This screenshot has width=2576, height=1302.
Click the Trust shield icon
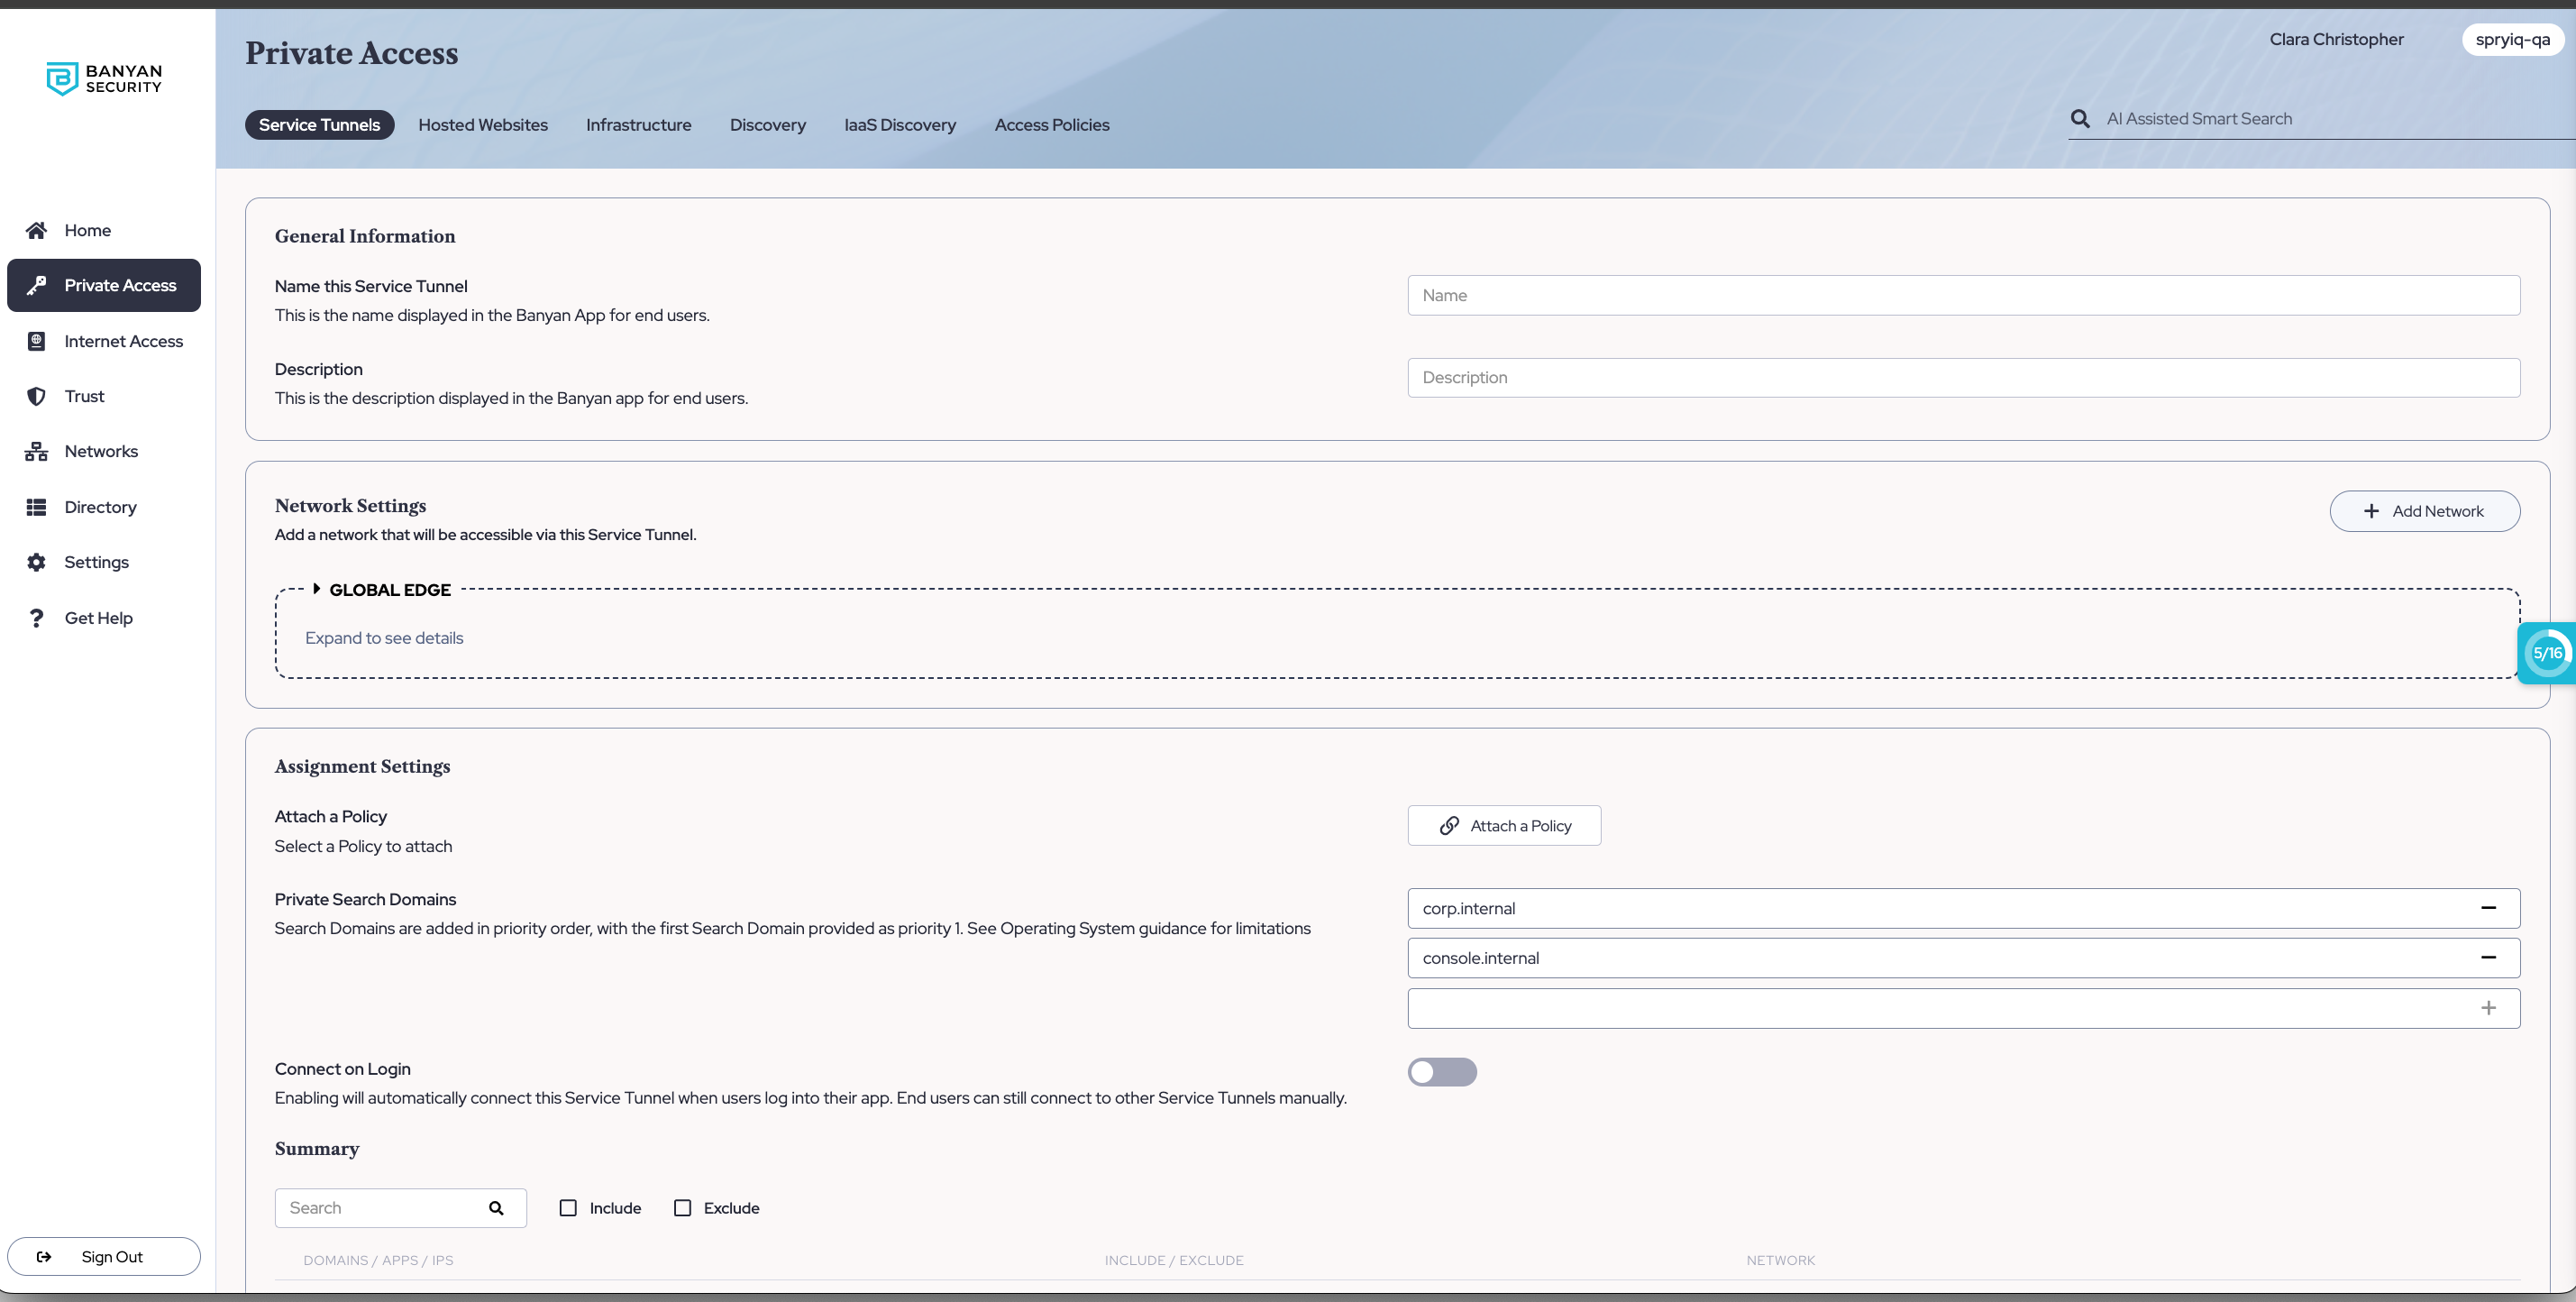click(x=36, y=396)
